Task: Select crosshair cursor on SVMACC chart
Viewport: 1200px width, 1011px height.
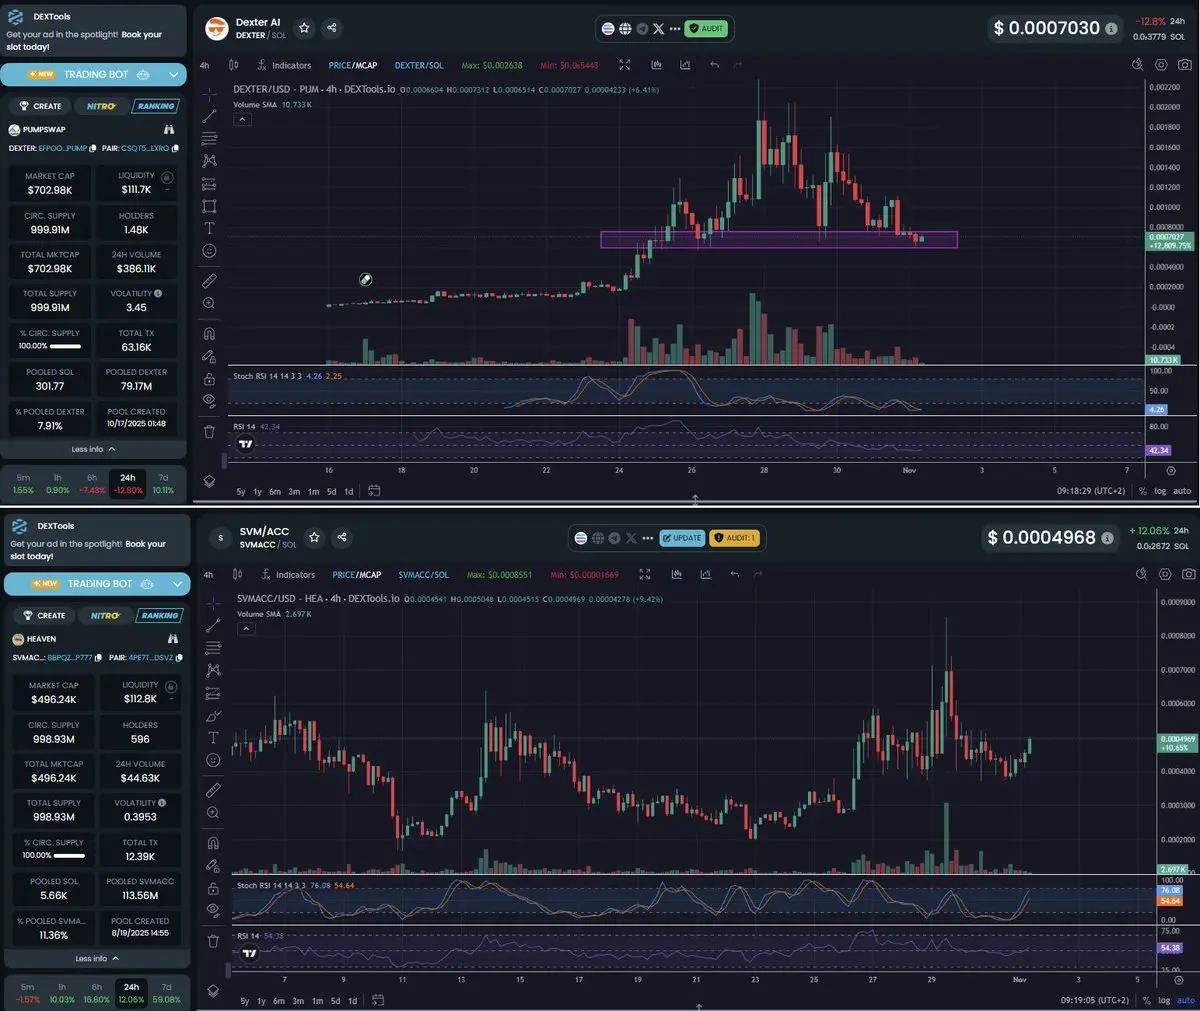Action: 212,603
